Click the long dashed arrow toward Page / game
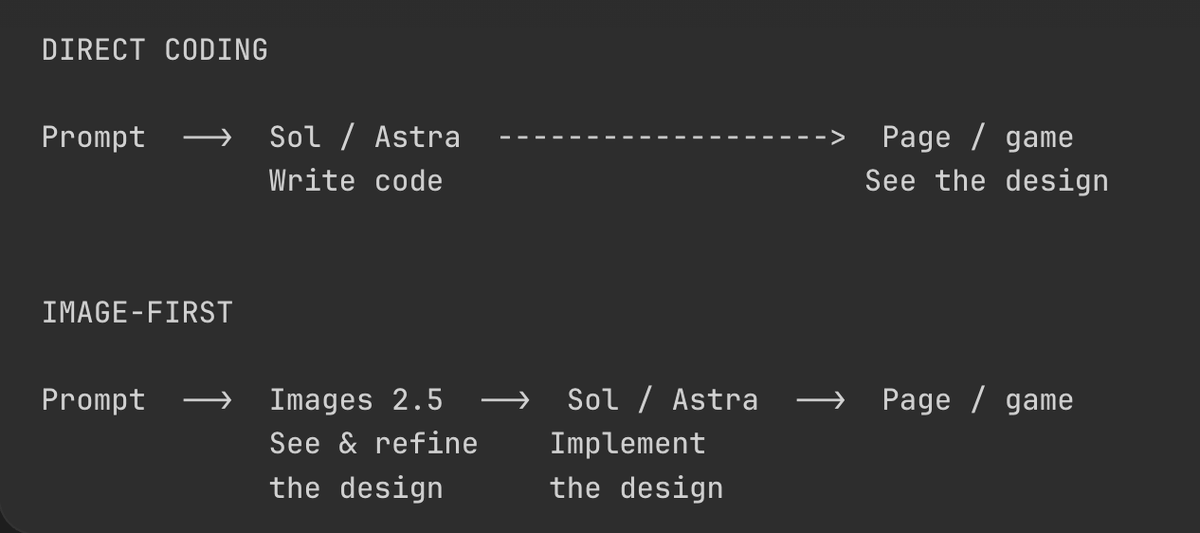This screenshot has width=1200, height=533. 672,137
